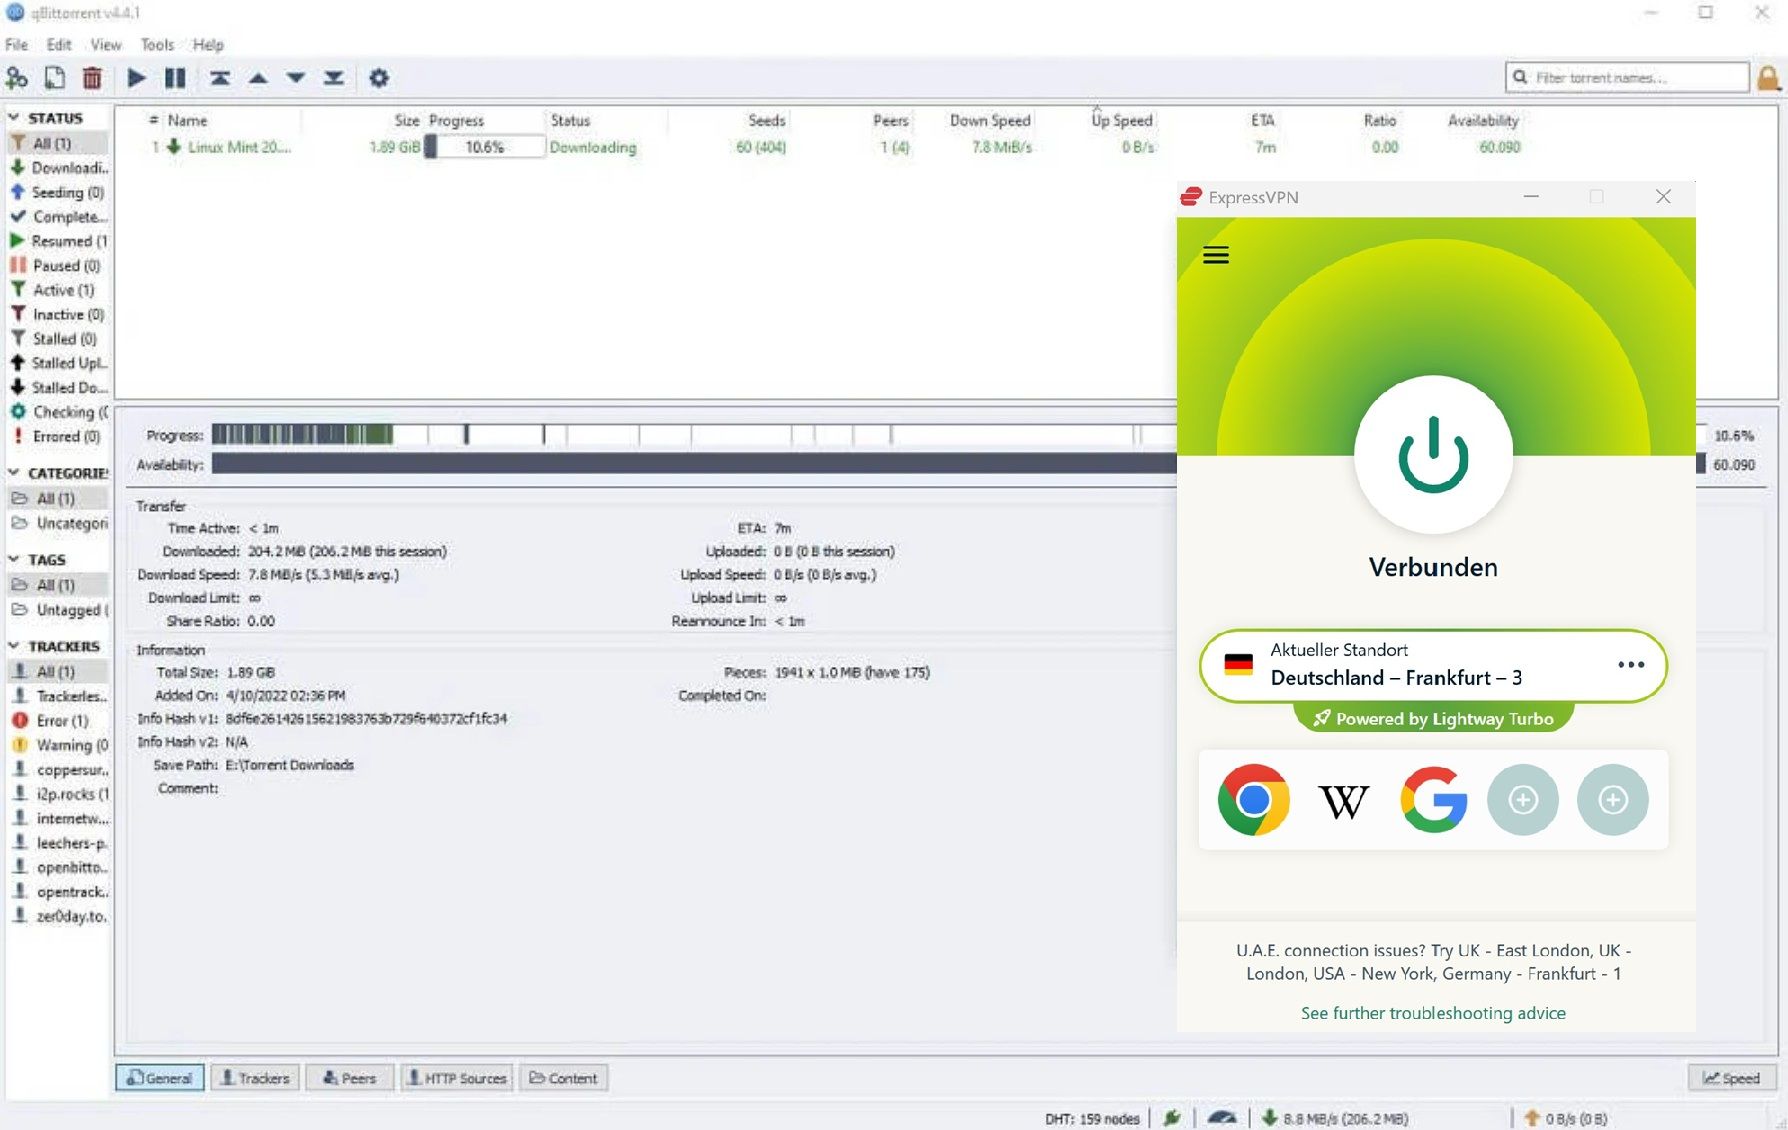Collapse the TRACKERS sidebar section

[x=14, y=646]
